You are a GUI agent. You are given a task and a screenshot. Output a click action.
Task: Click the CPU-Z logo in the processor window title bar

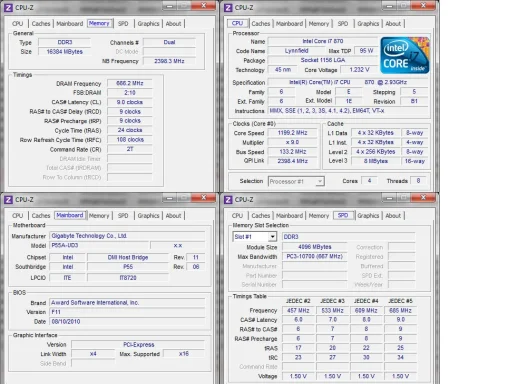tap(228, 7)
